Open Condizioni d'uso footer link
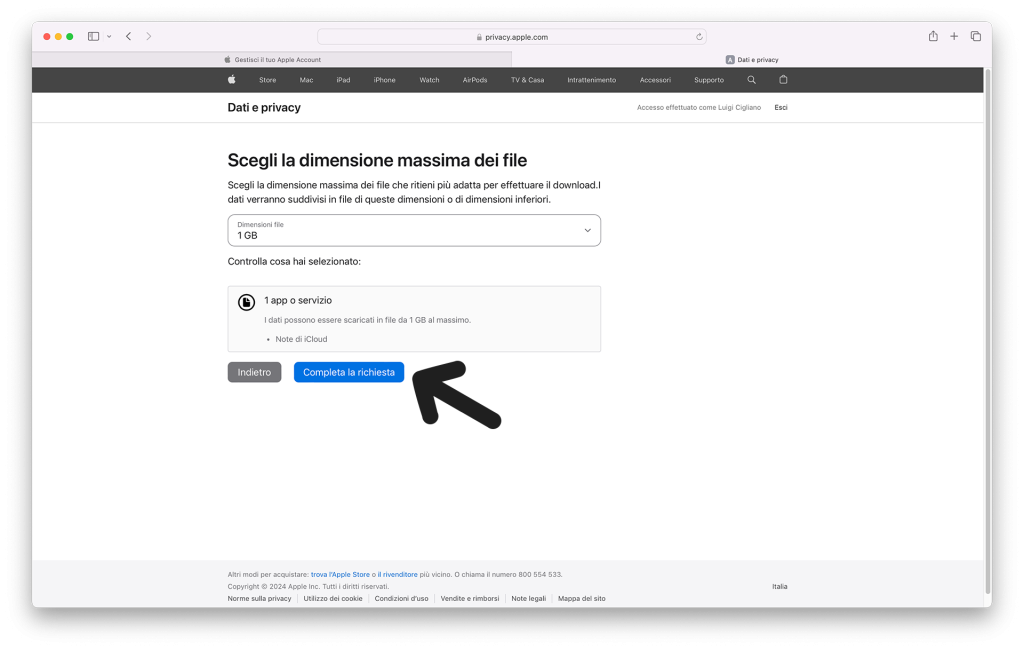Image resolution: width=1024 pixels, height=650 pixels. pyautogui.click(x=401, y=598)
